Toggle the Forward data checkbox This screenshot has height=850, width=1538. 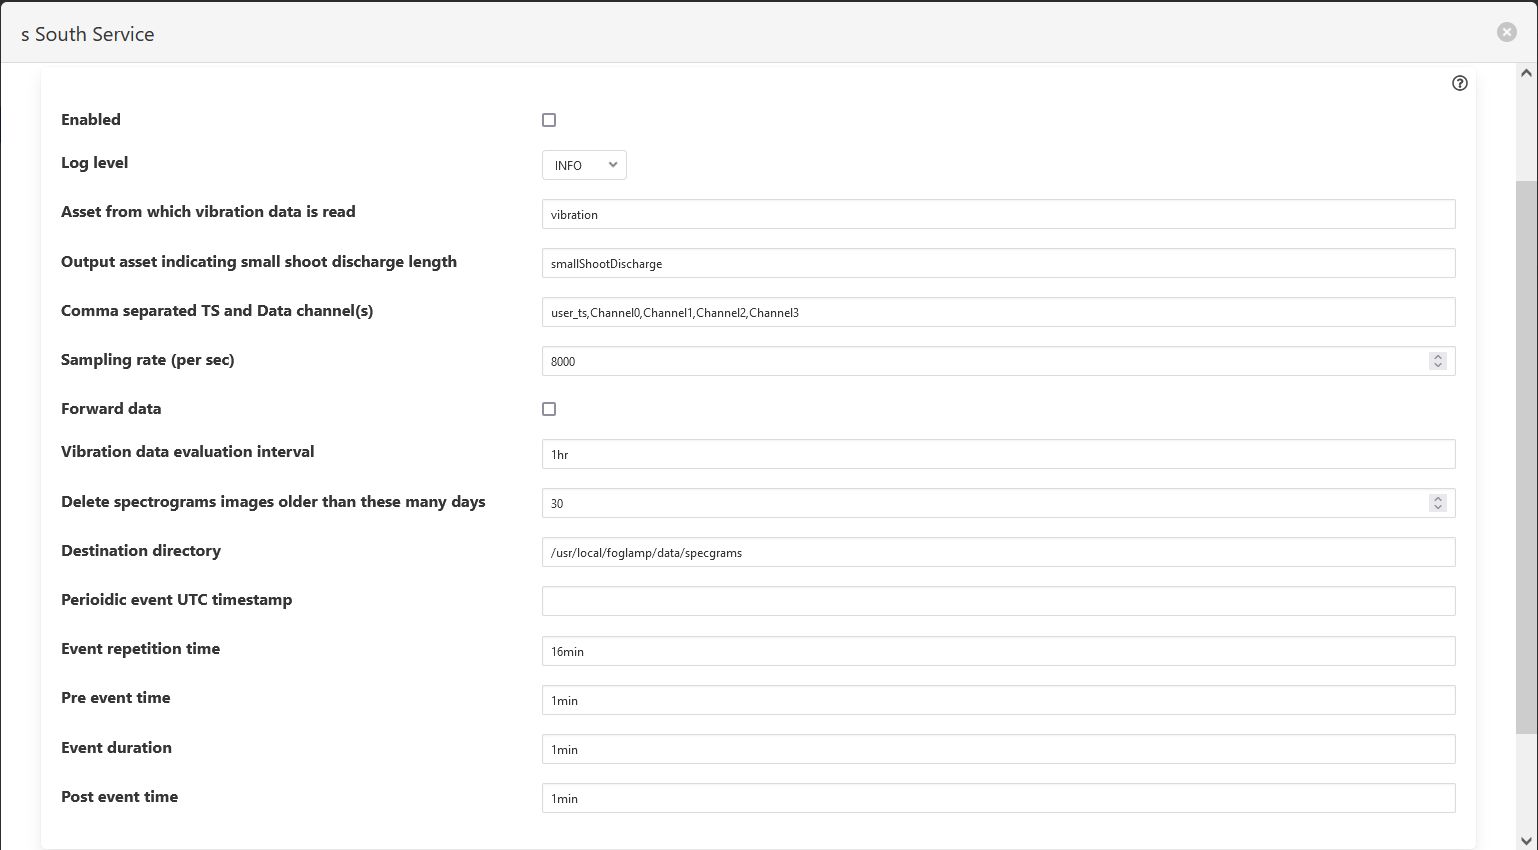549,409
